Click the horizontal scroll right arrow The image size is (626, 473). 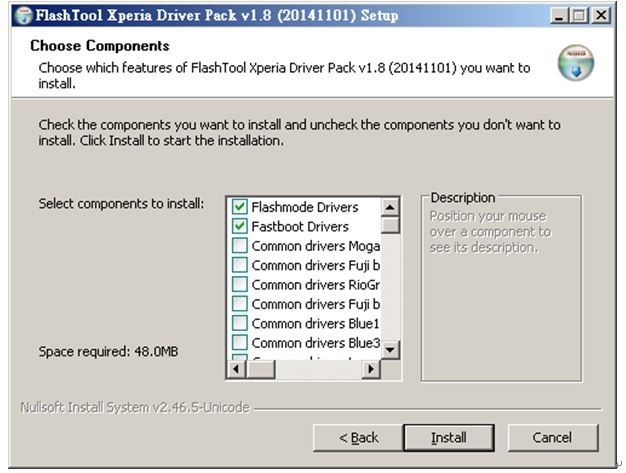click(x=371, y=369)
